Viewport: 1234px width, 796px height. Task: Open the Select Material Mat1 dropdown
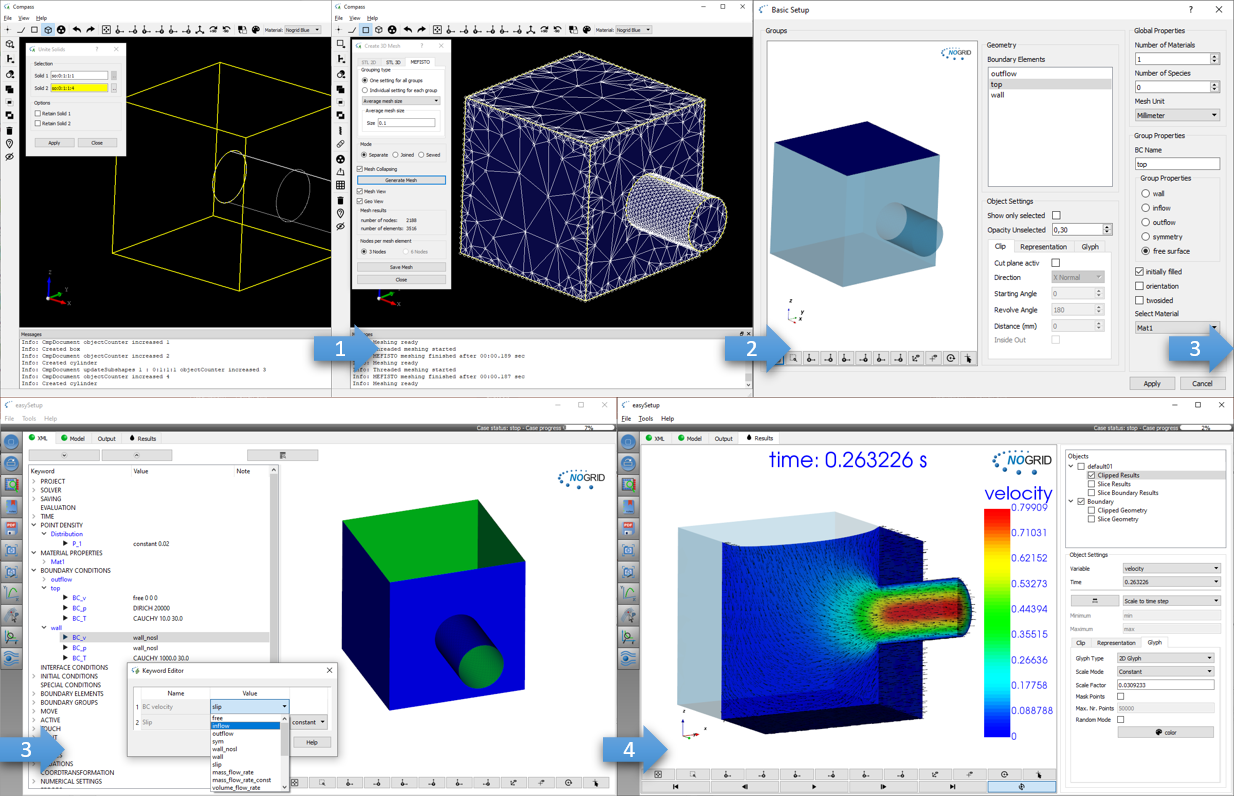[x=1177, y=328]
